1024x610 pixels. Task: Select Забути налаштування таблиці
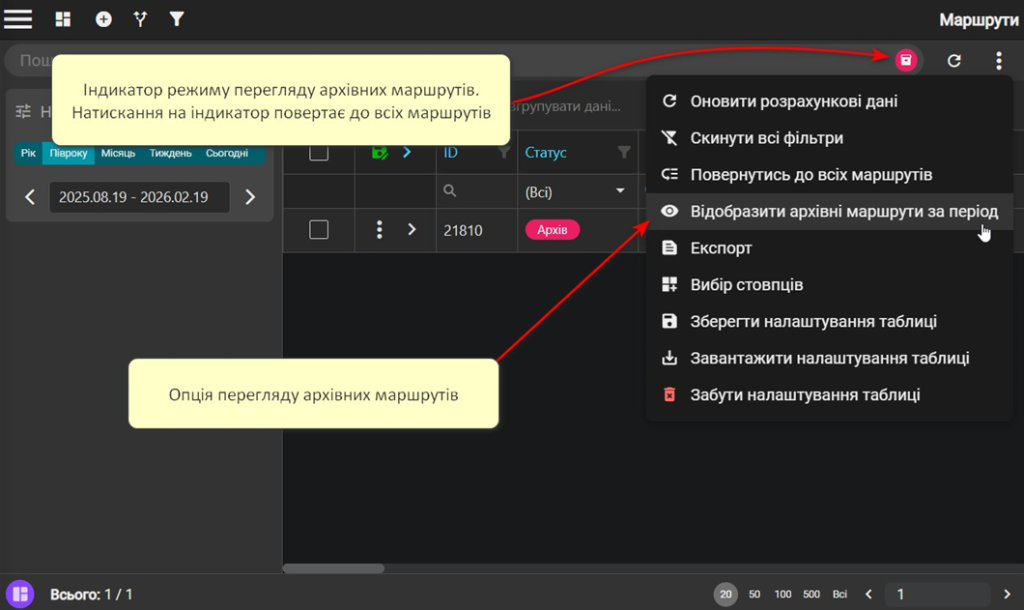(829, 394)
